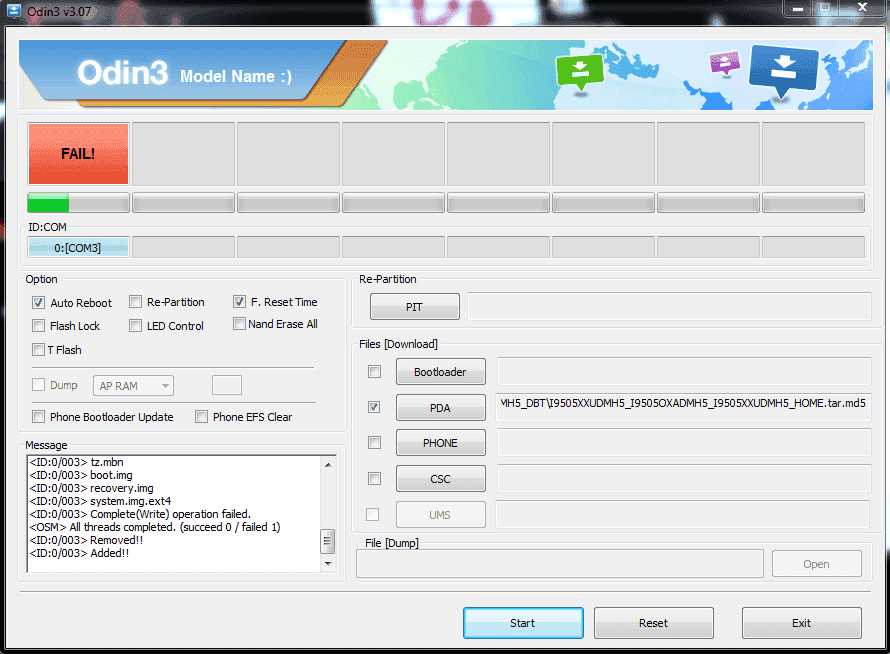The image size is (890, 654).
Task: Click the PIT file path field
Action: [x=669, y=307]
